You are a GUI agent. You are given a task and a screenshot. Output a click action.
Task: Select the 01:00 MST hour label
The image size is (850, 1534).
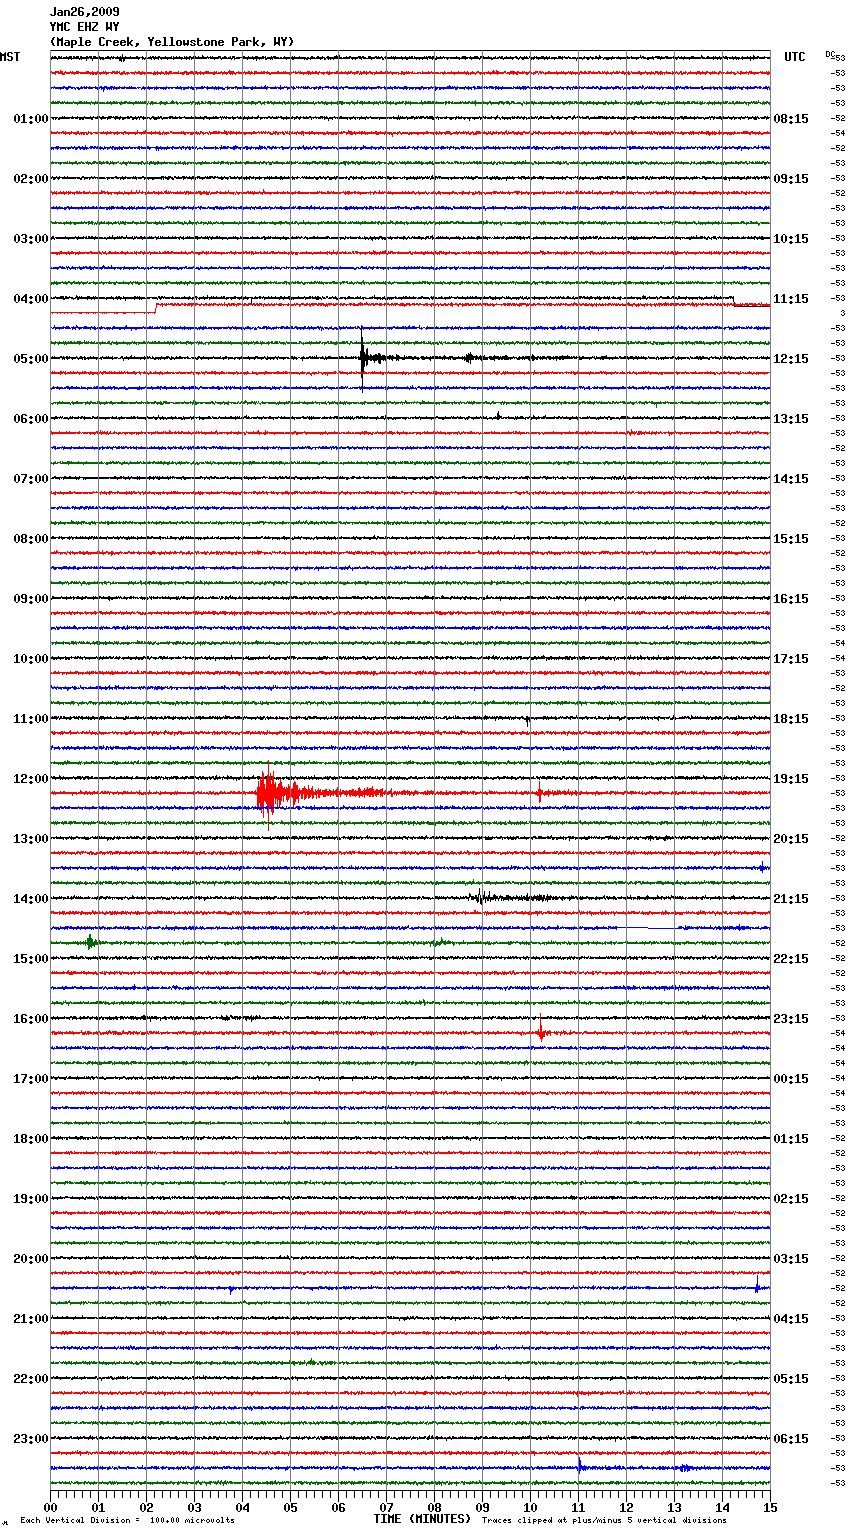(30, 119)
